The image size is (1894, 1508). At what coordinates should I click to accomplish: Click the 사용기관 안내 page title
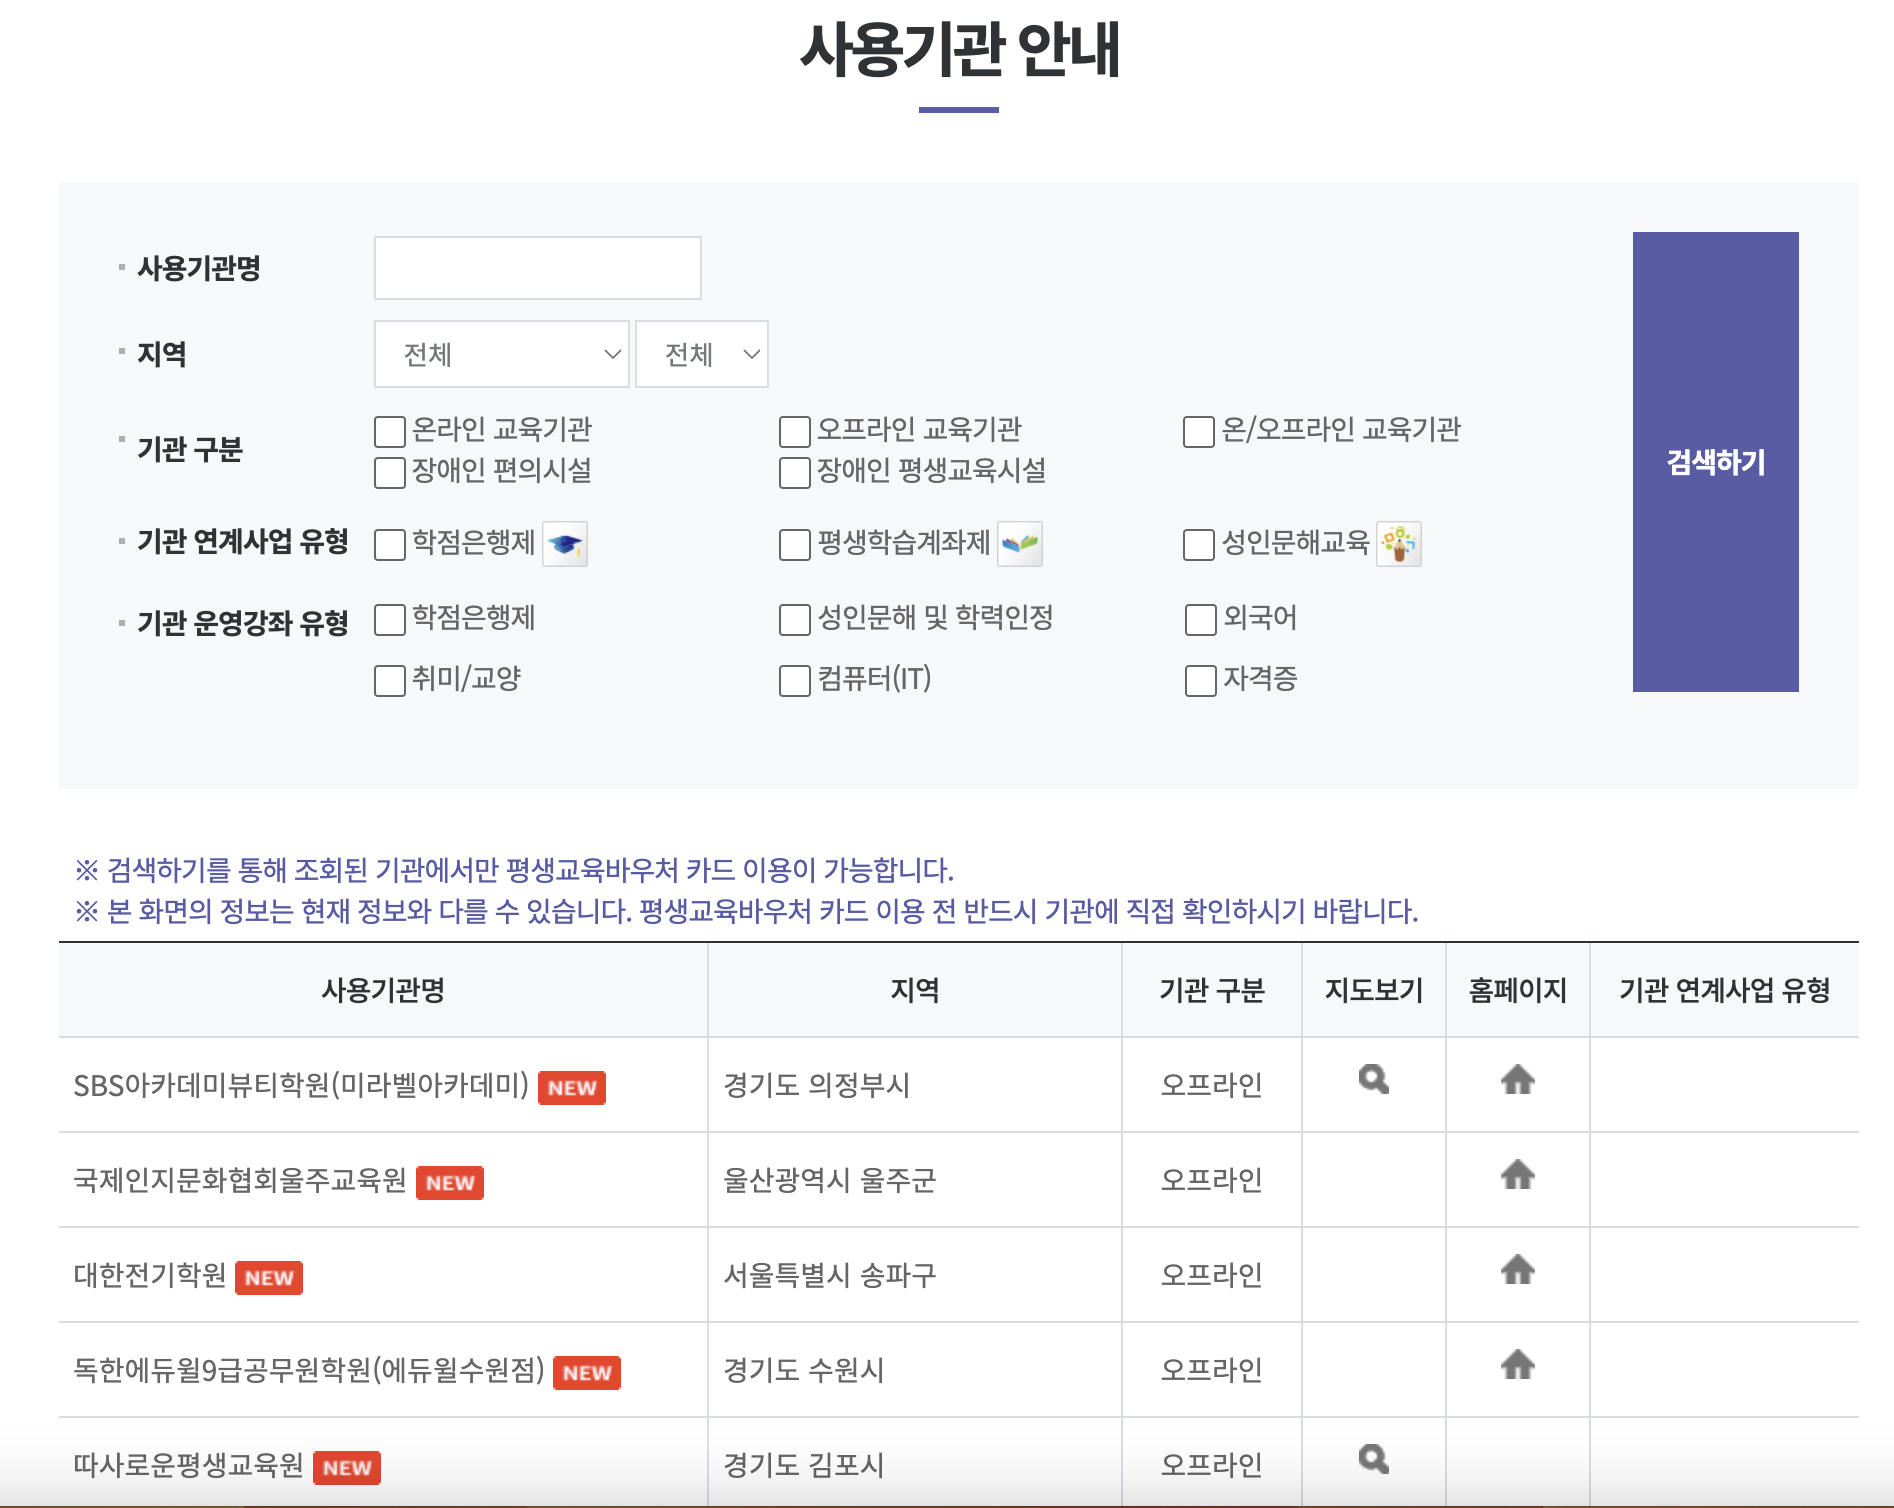960,50
